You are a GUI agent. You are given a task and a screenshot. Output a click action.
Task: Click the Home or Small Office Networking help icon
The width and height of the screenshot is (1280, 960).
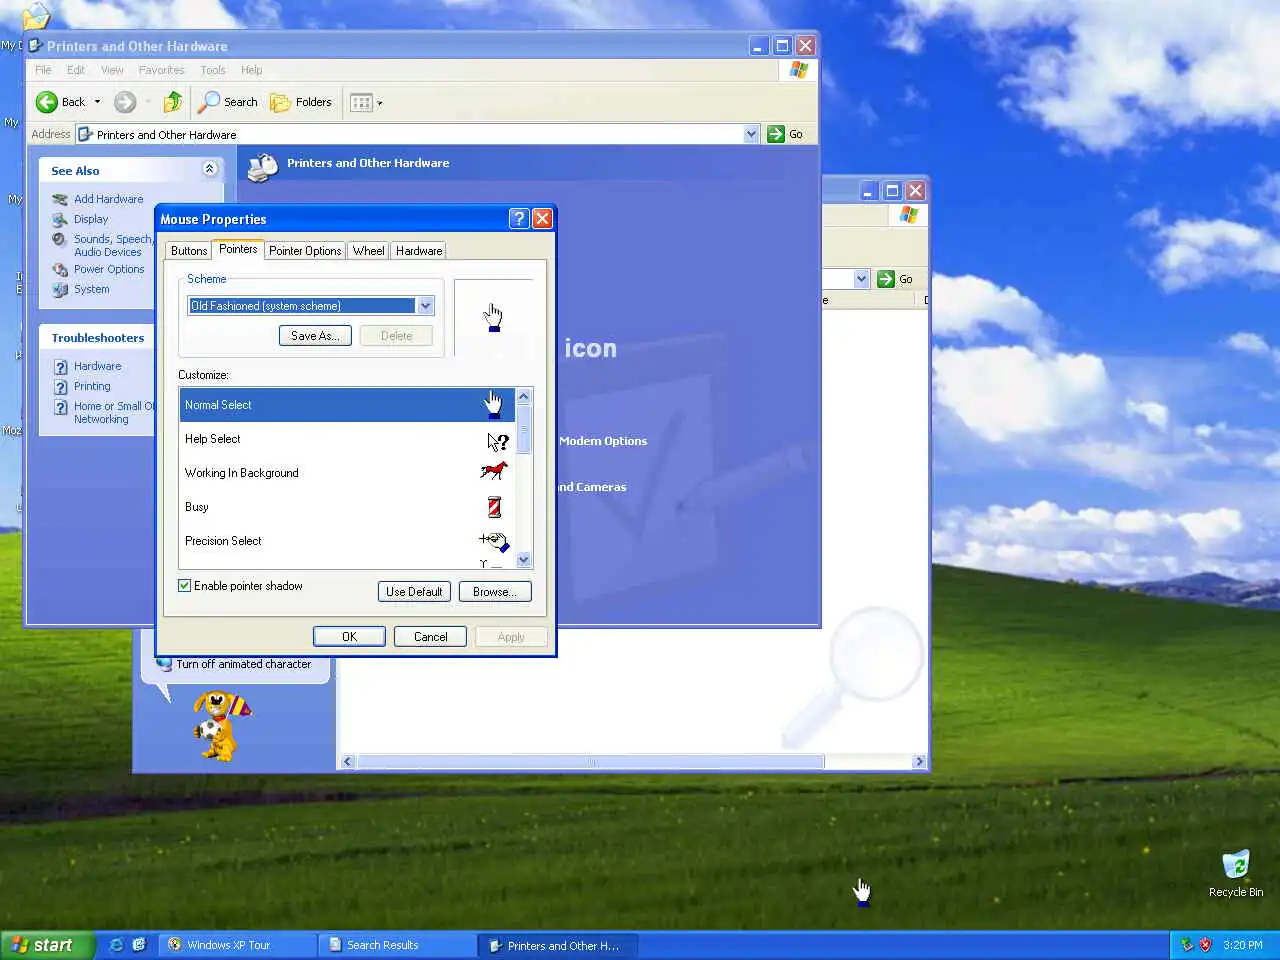coord(61,407)
